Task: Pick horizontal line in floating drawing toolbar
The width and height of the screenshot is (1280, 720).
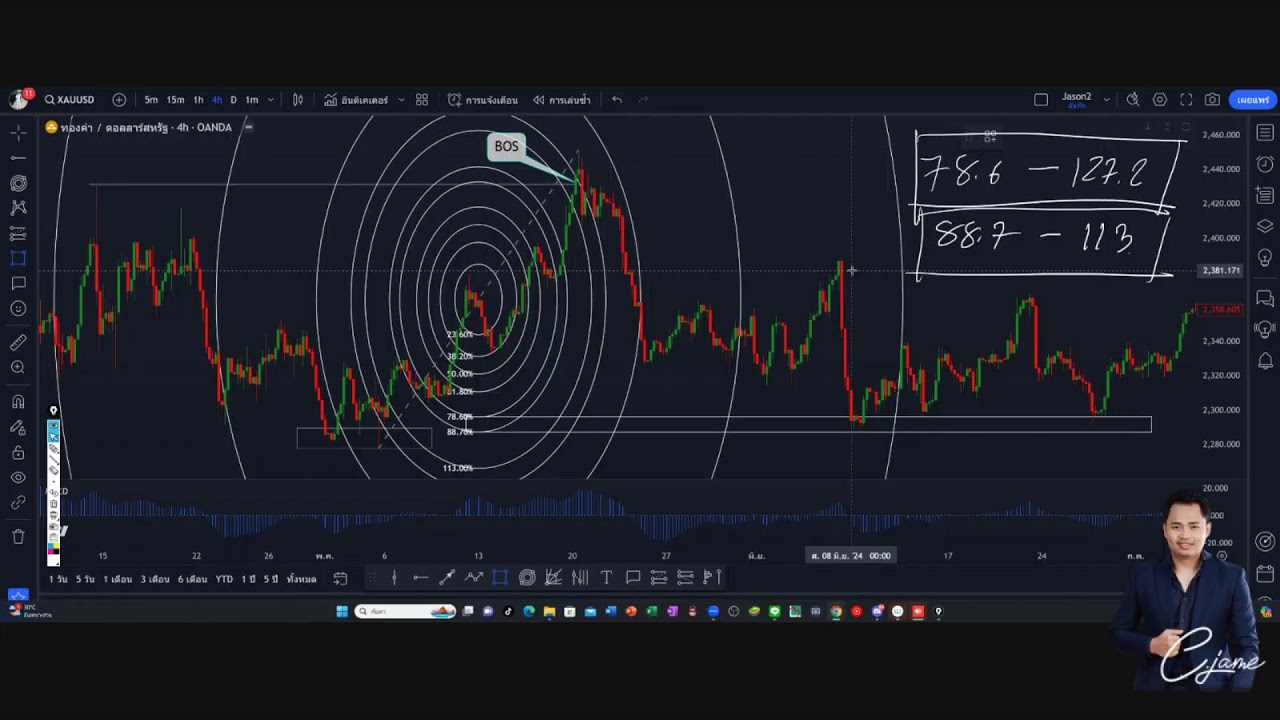Action: tap(420, 577)
